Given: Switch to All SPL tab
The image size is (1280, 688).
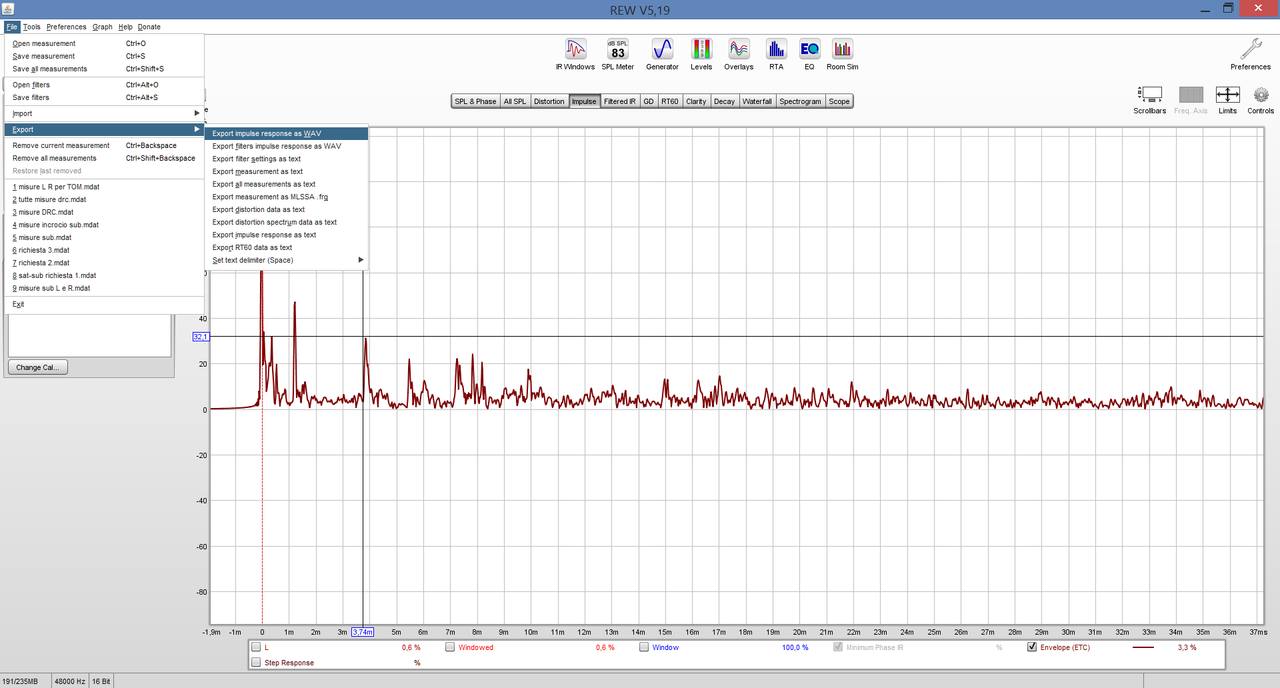Looking at the screenshot, I should [515, 101].
